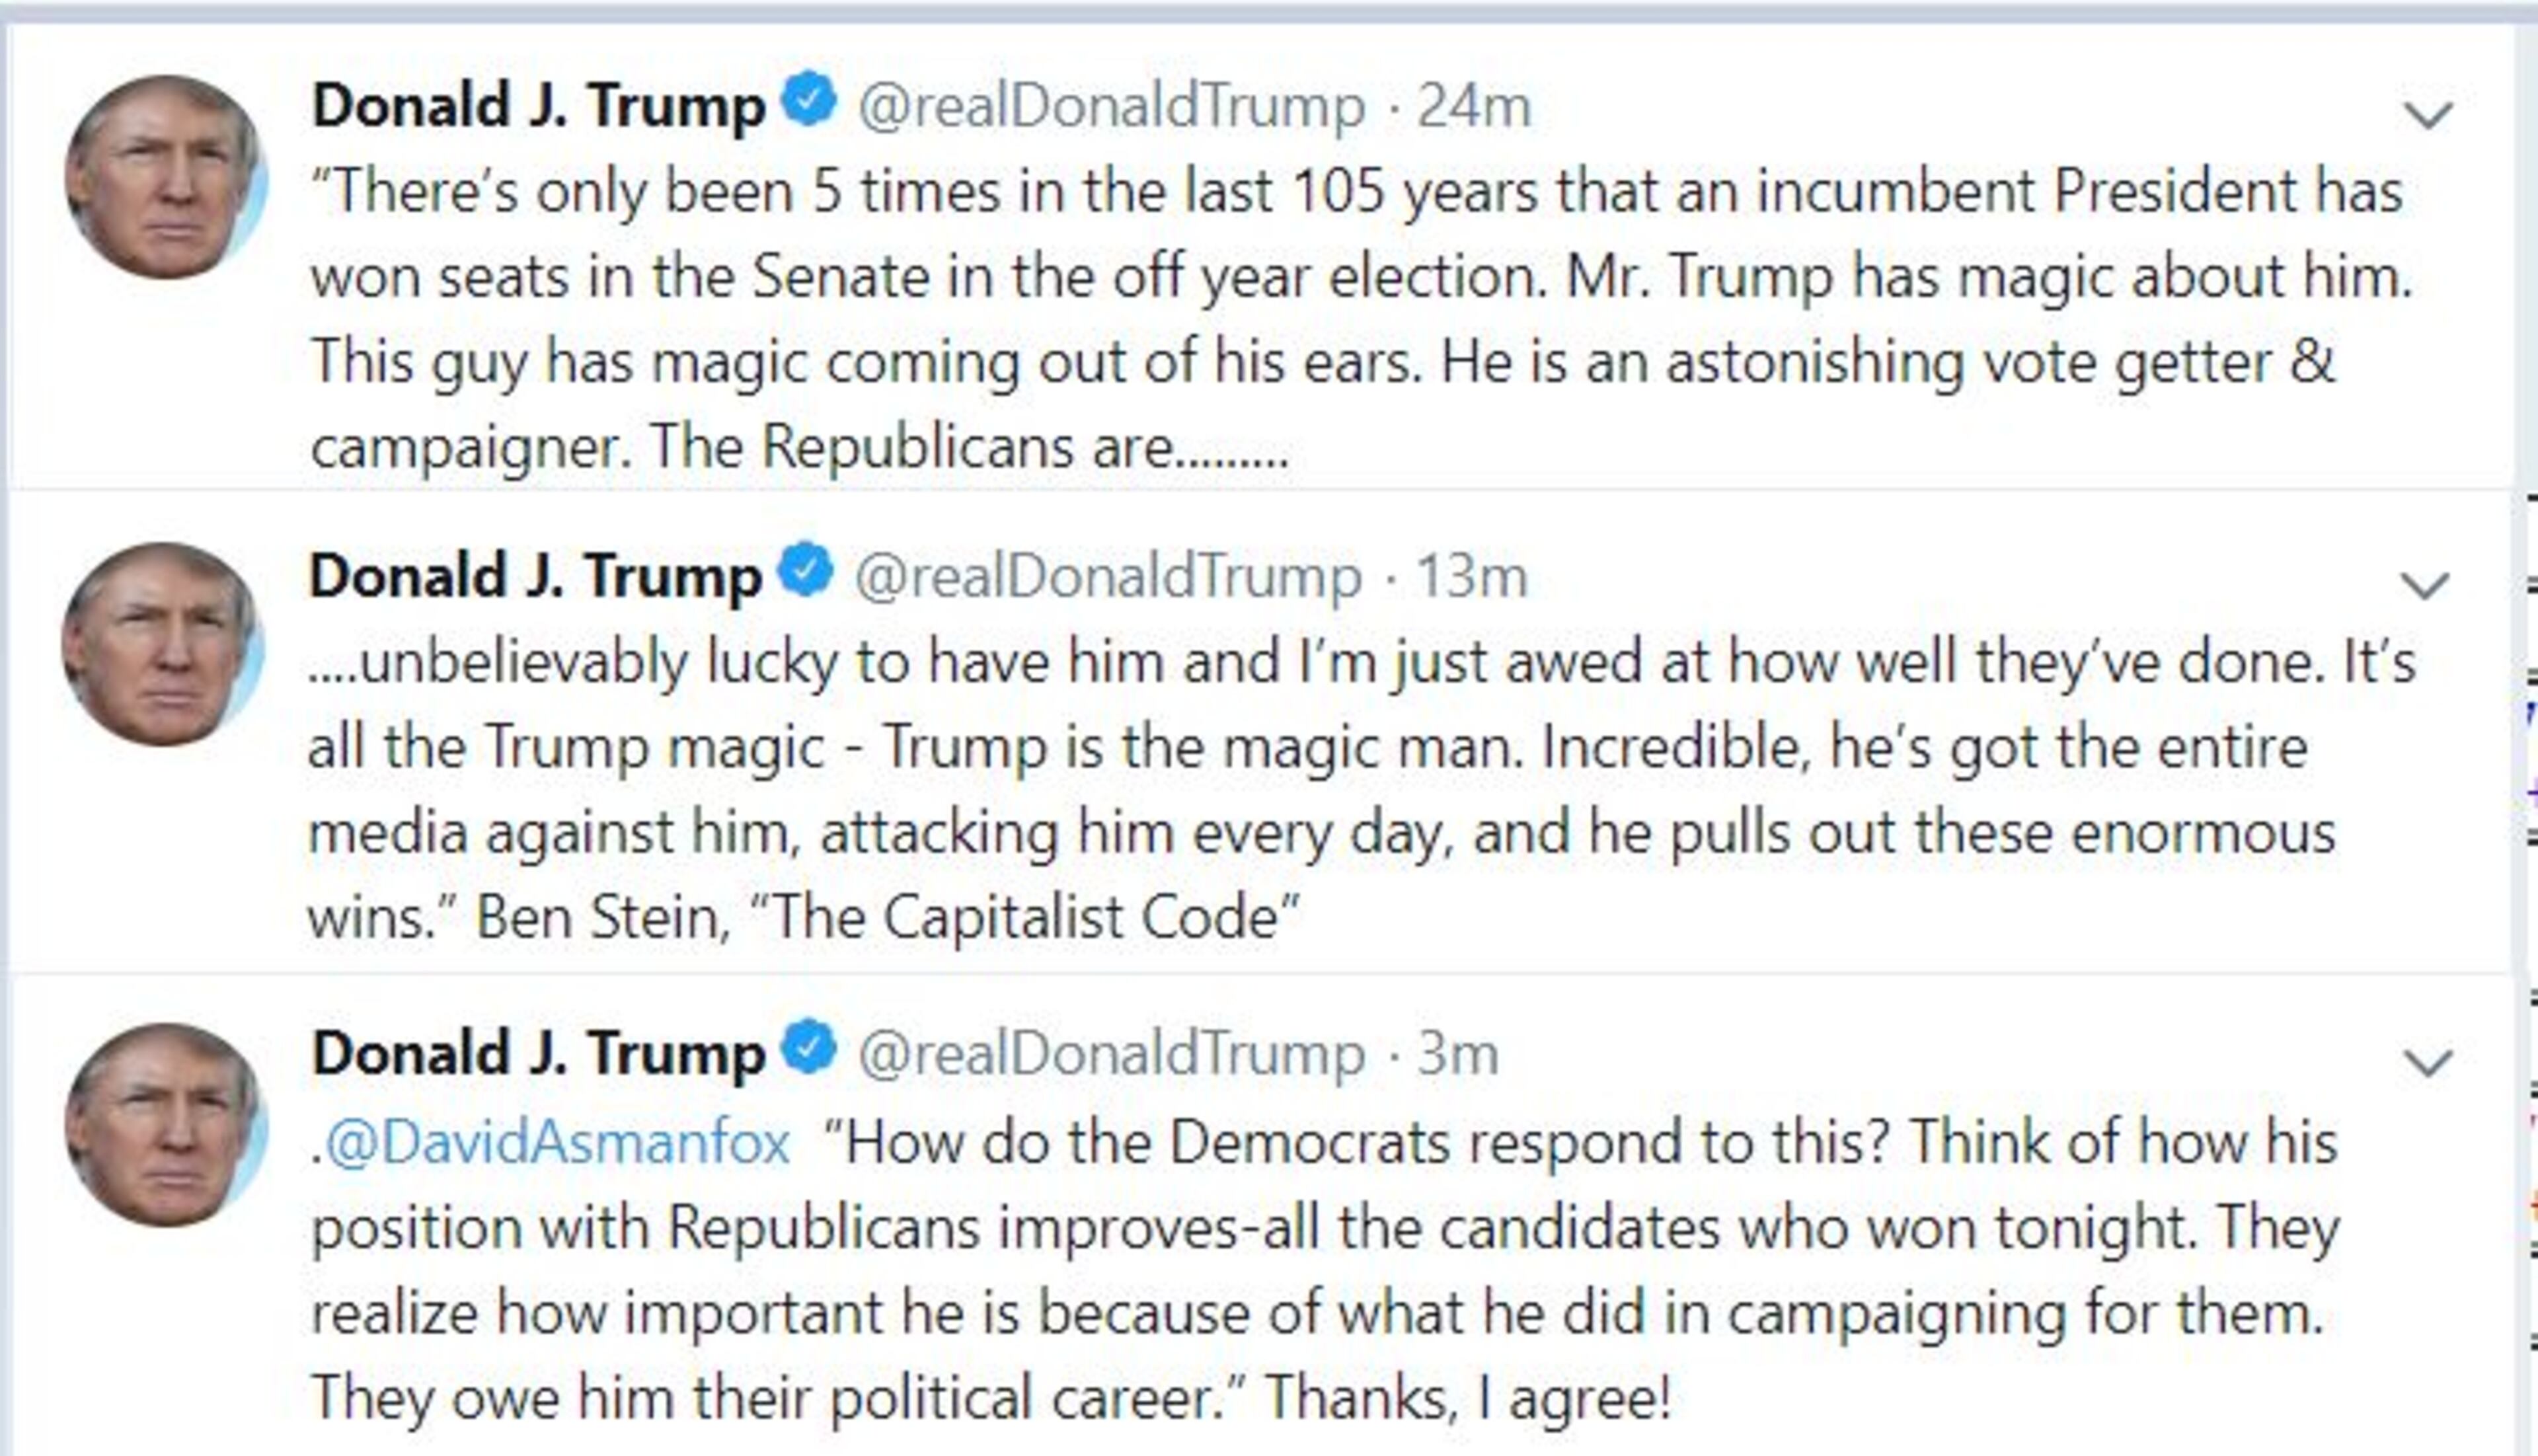Open the profile avatar of the 3m tweet
The width and height of the screenshot is (2538, 1456).
coord(166,1125)
